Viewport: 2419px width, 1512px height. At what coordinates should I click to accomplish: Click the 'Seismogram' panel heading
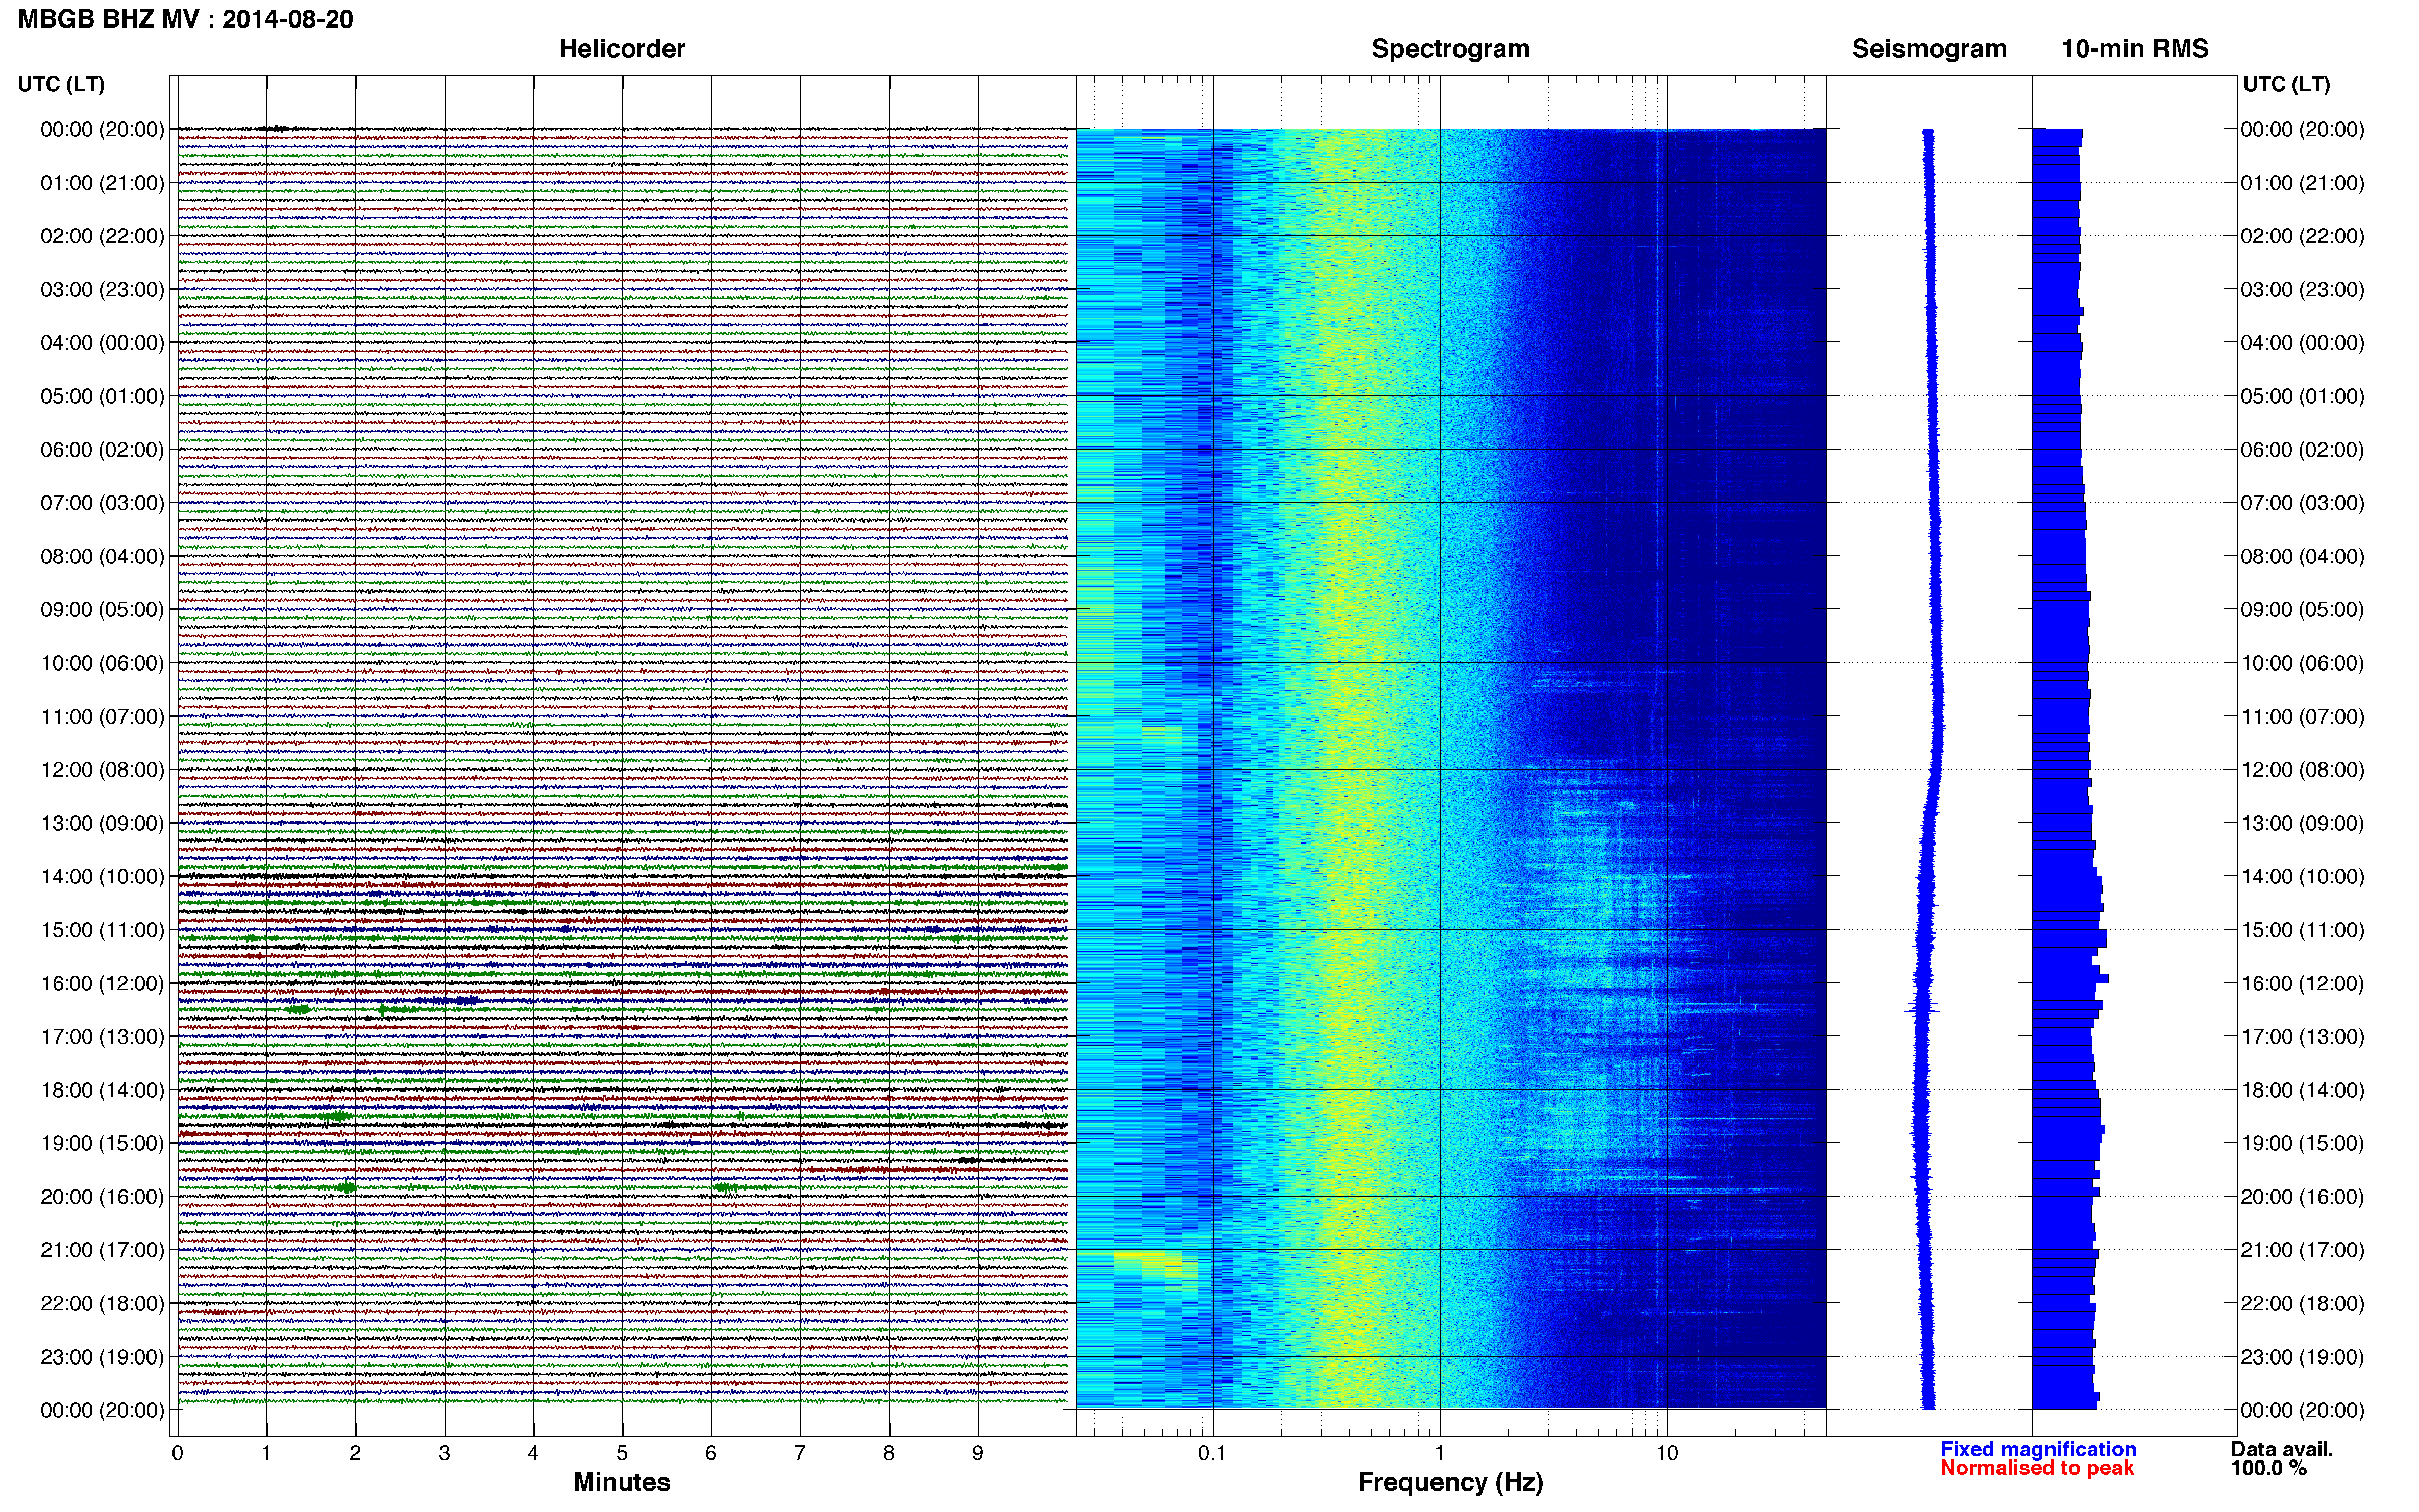(x=1929, y=49)
